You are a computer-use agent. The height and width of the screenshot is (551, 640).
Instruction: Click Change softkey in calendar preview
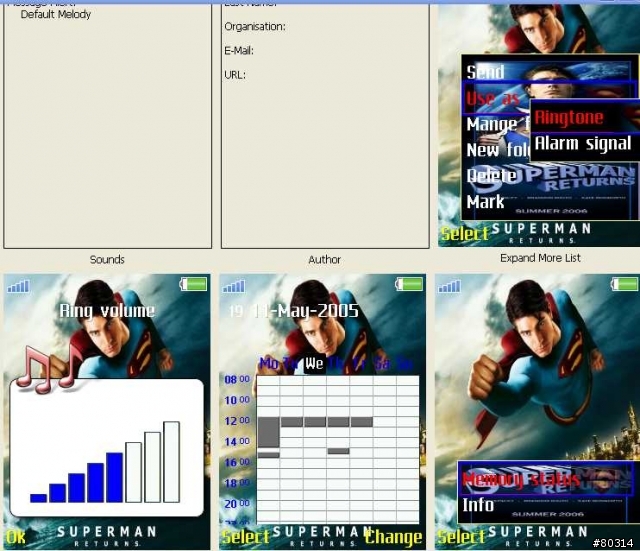tap(393, 537)
